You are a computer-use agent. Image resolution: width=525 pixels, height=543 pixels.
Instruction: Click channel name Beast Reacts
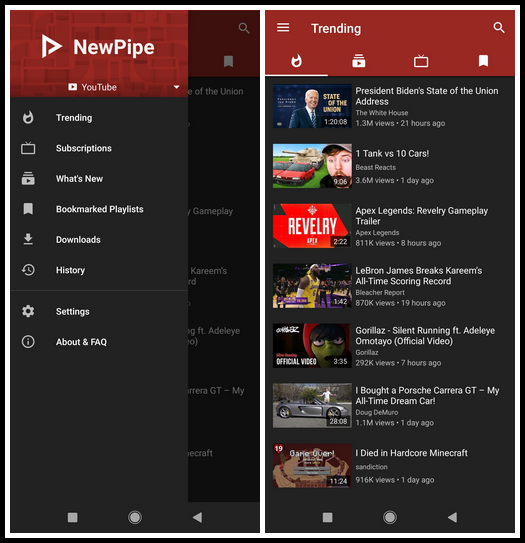pyautogui.click(x=375, y=167)
